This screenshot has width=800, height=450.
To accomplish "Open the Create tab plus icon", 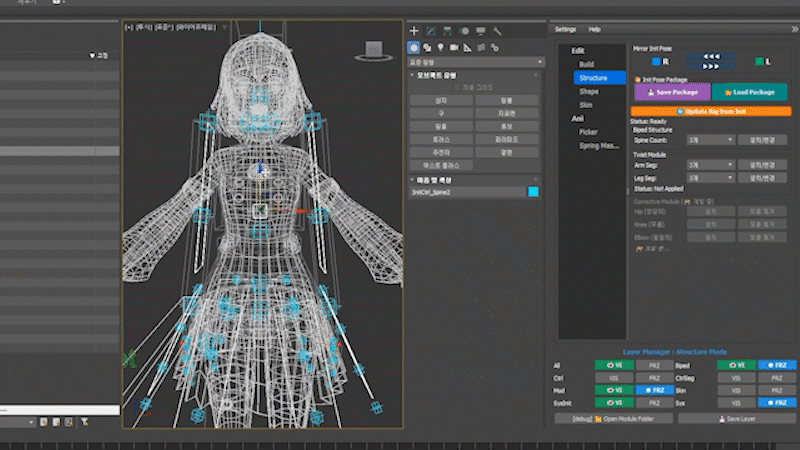I will (414, 31).
